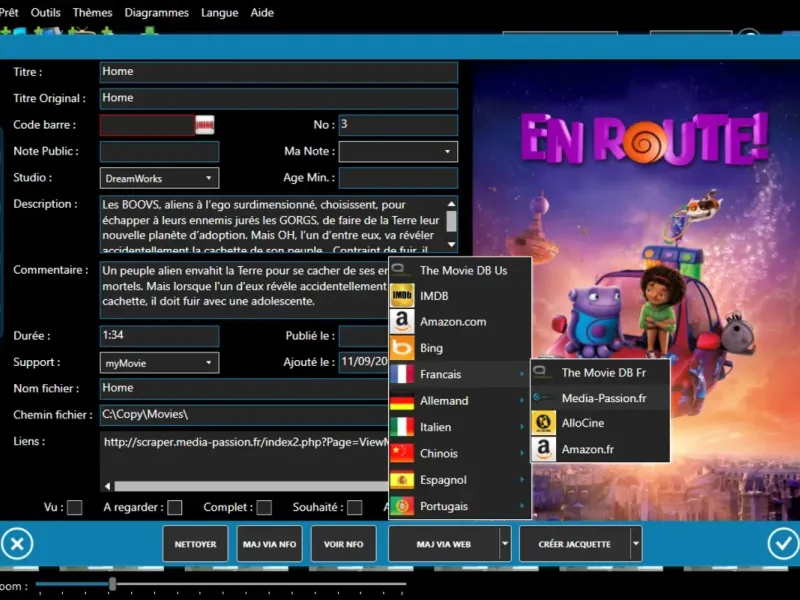Open the Langue menu
The image size is (800, 600).
tap(219, 13)
